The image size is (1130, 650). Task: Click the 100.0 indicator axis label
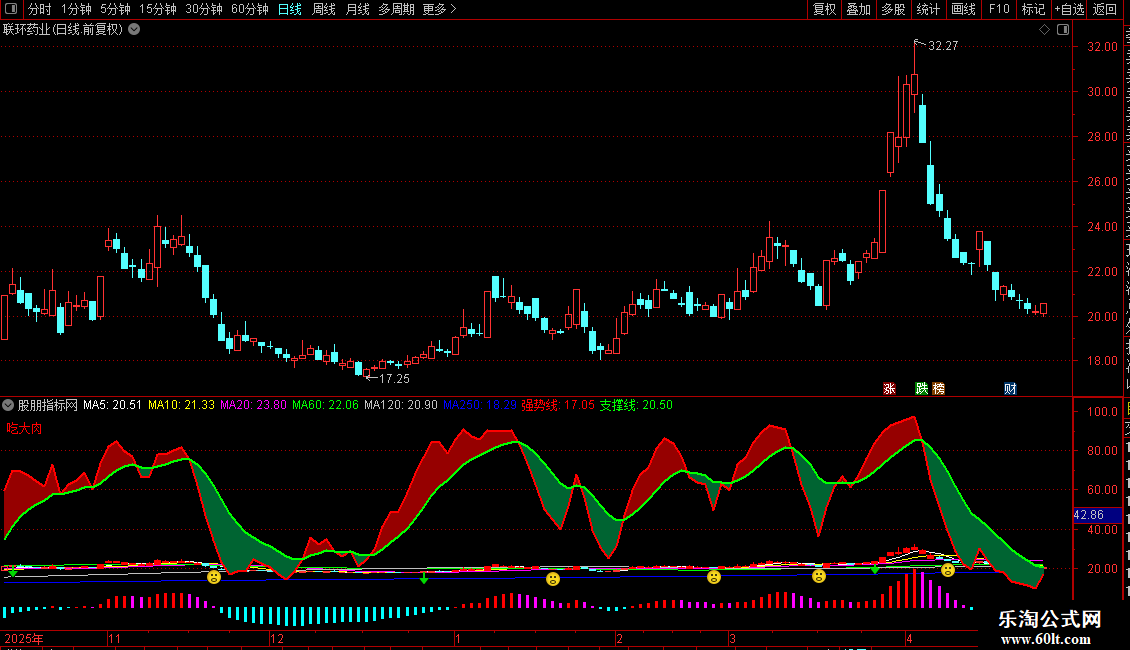click(x=1102, y=412)
